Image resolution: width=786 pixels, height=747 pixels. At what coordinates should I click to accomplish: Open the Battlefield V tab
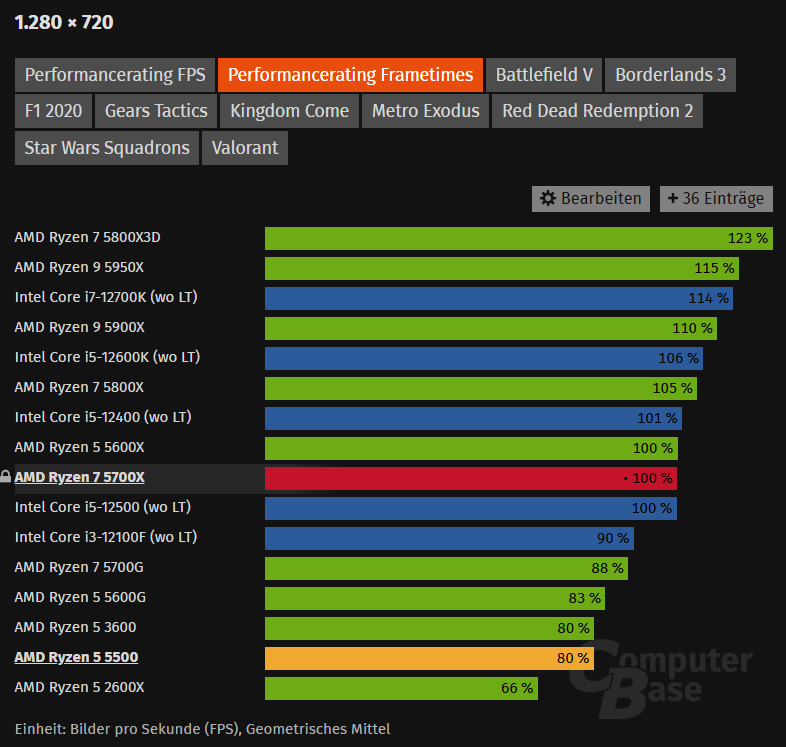[x=544, y=75]
